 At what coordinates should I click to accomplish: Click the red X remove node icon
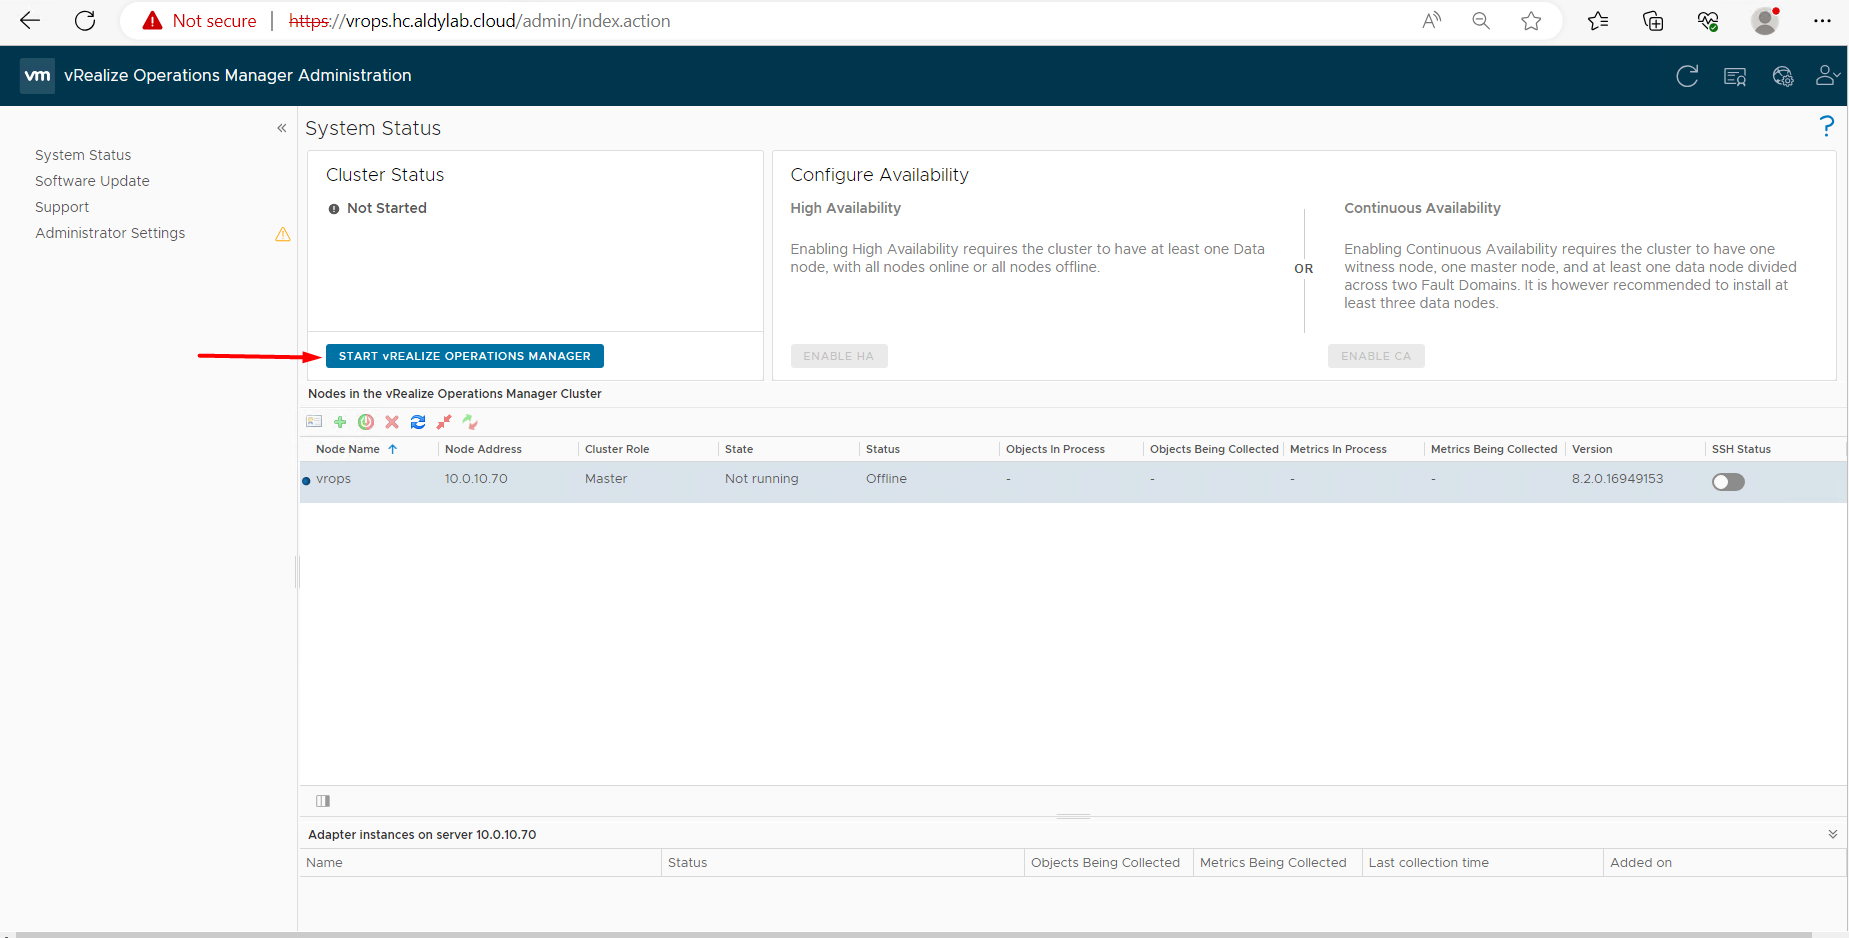pyautogui.click(x=392, y=422)
